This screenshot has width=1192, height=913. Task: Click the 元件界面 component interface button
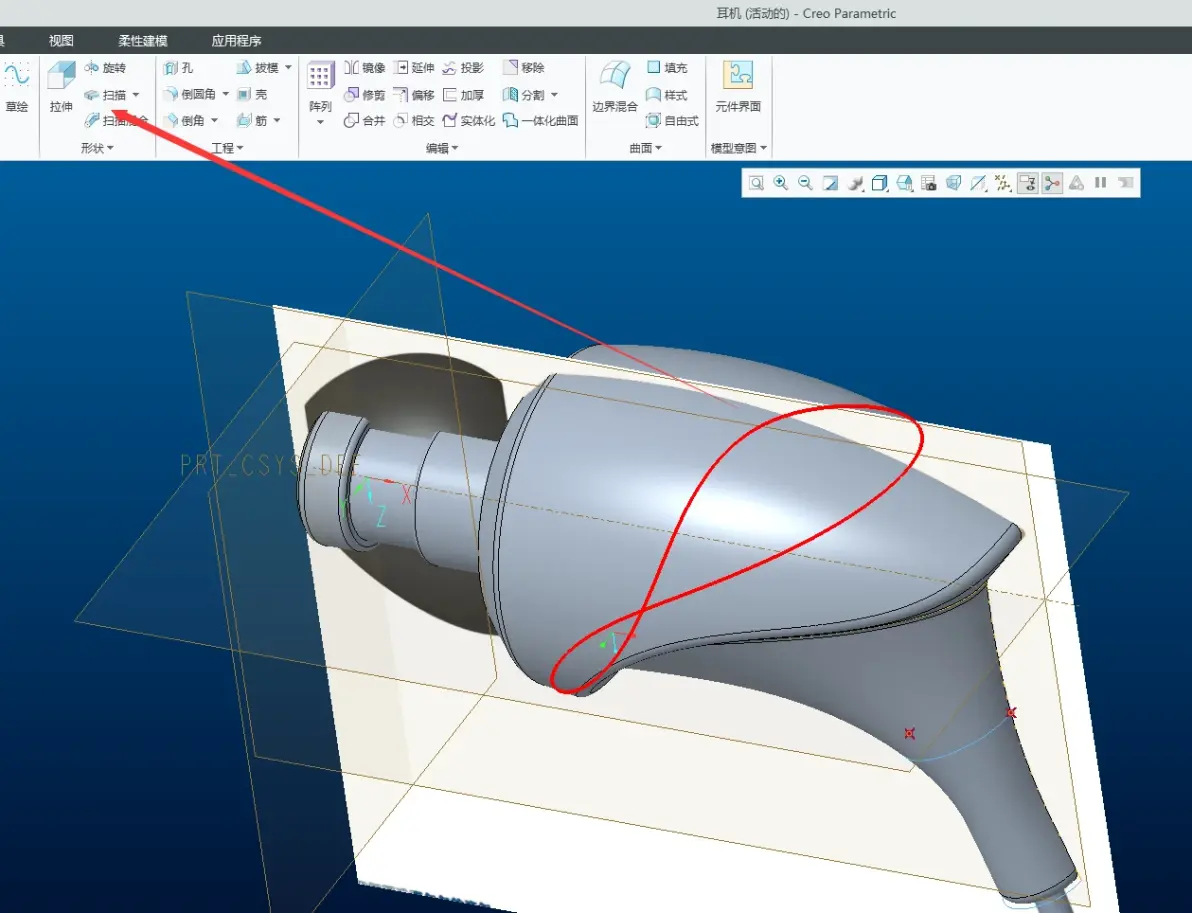(737, 87)
